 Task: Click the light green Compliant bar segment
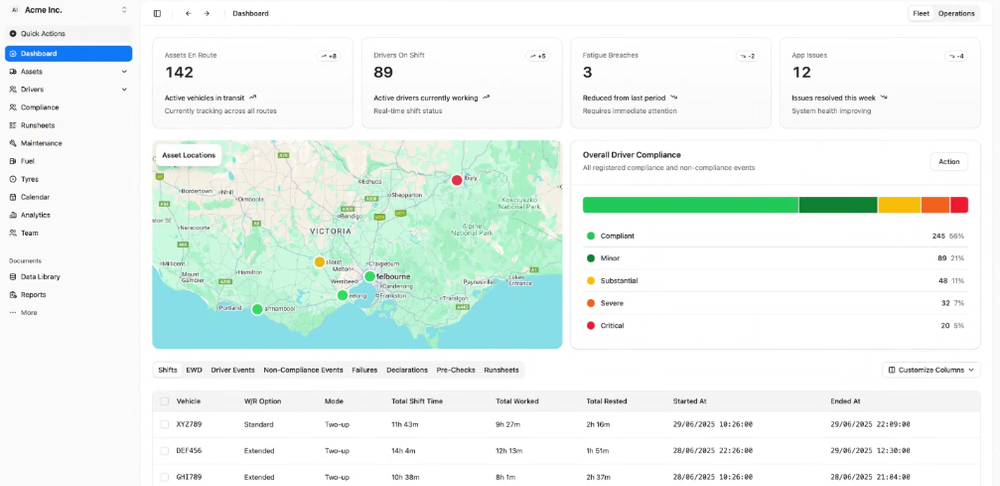pos(691,205)
